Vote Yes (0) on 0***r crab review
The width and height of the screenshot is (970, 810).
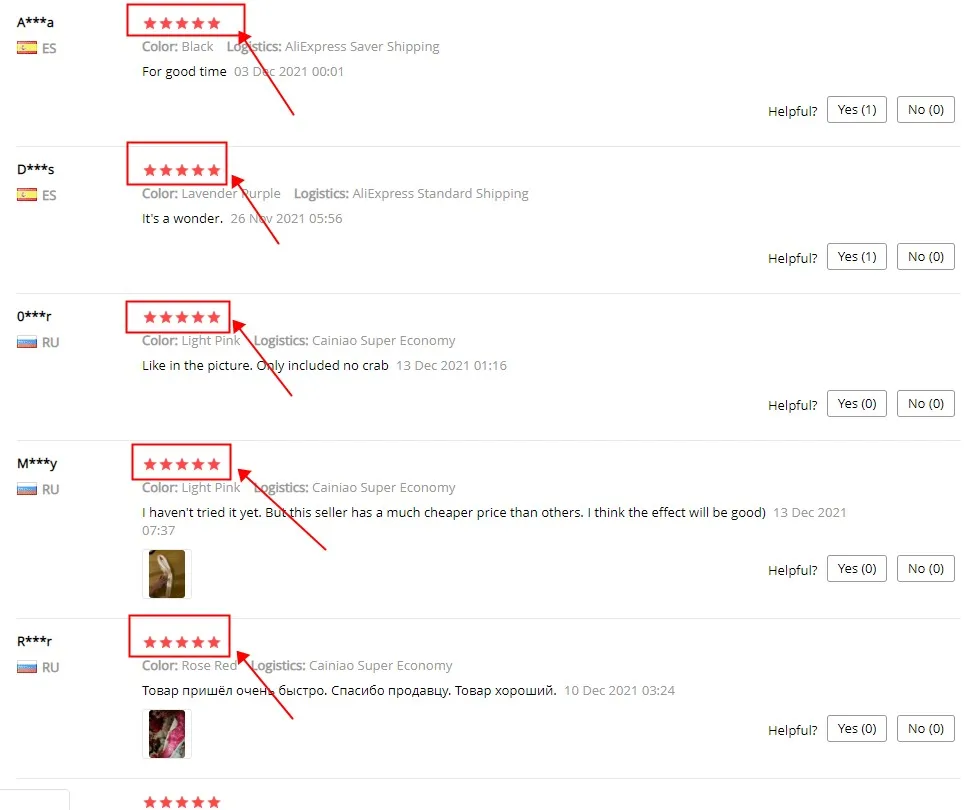click(857, 403)
